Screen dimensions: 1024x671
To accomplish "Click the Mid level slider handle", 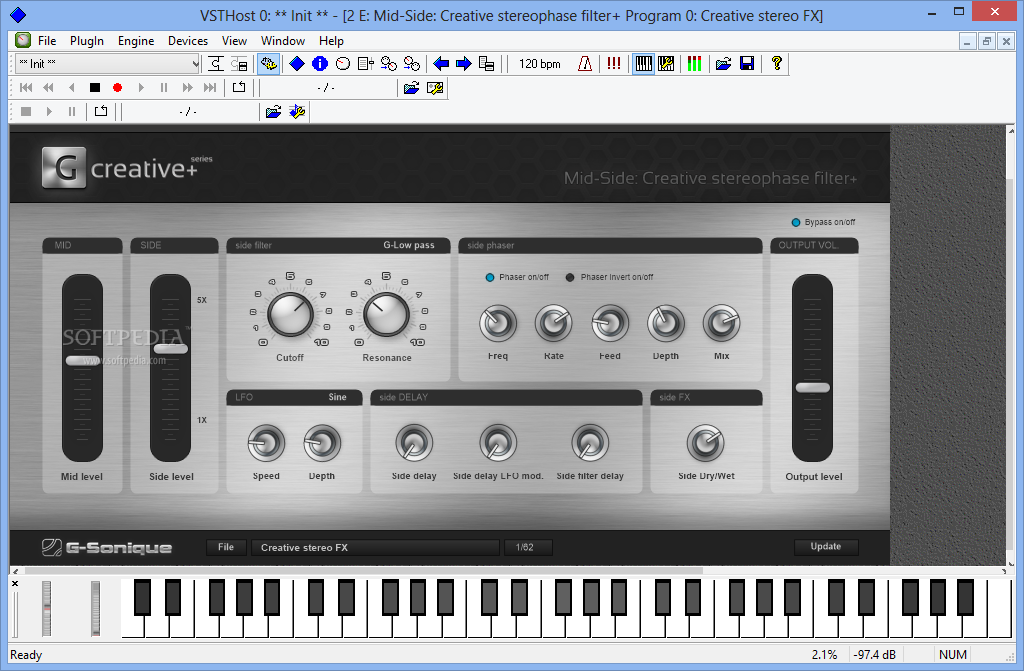I will click(82, 361).
